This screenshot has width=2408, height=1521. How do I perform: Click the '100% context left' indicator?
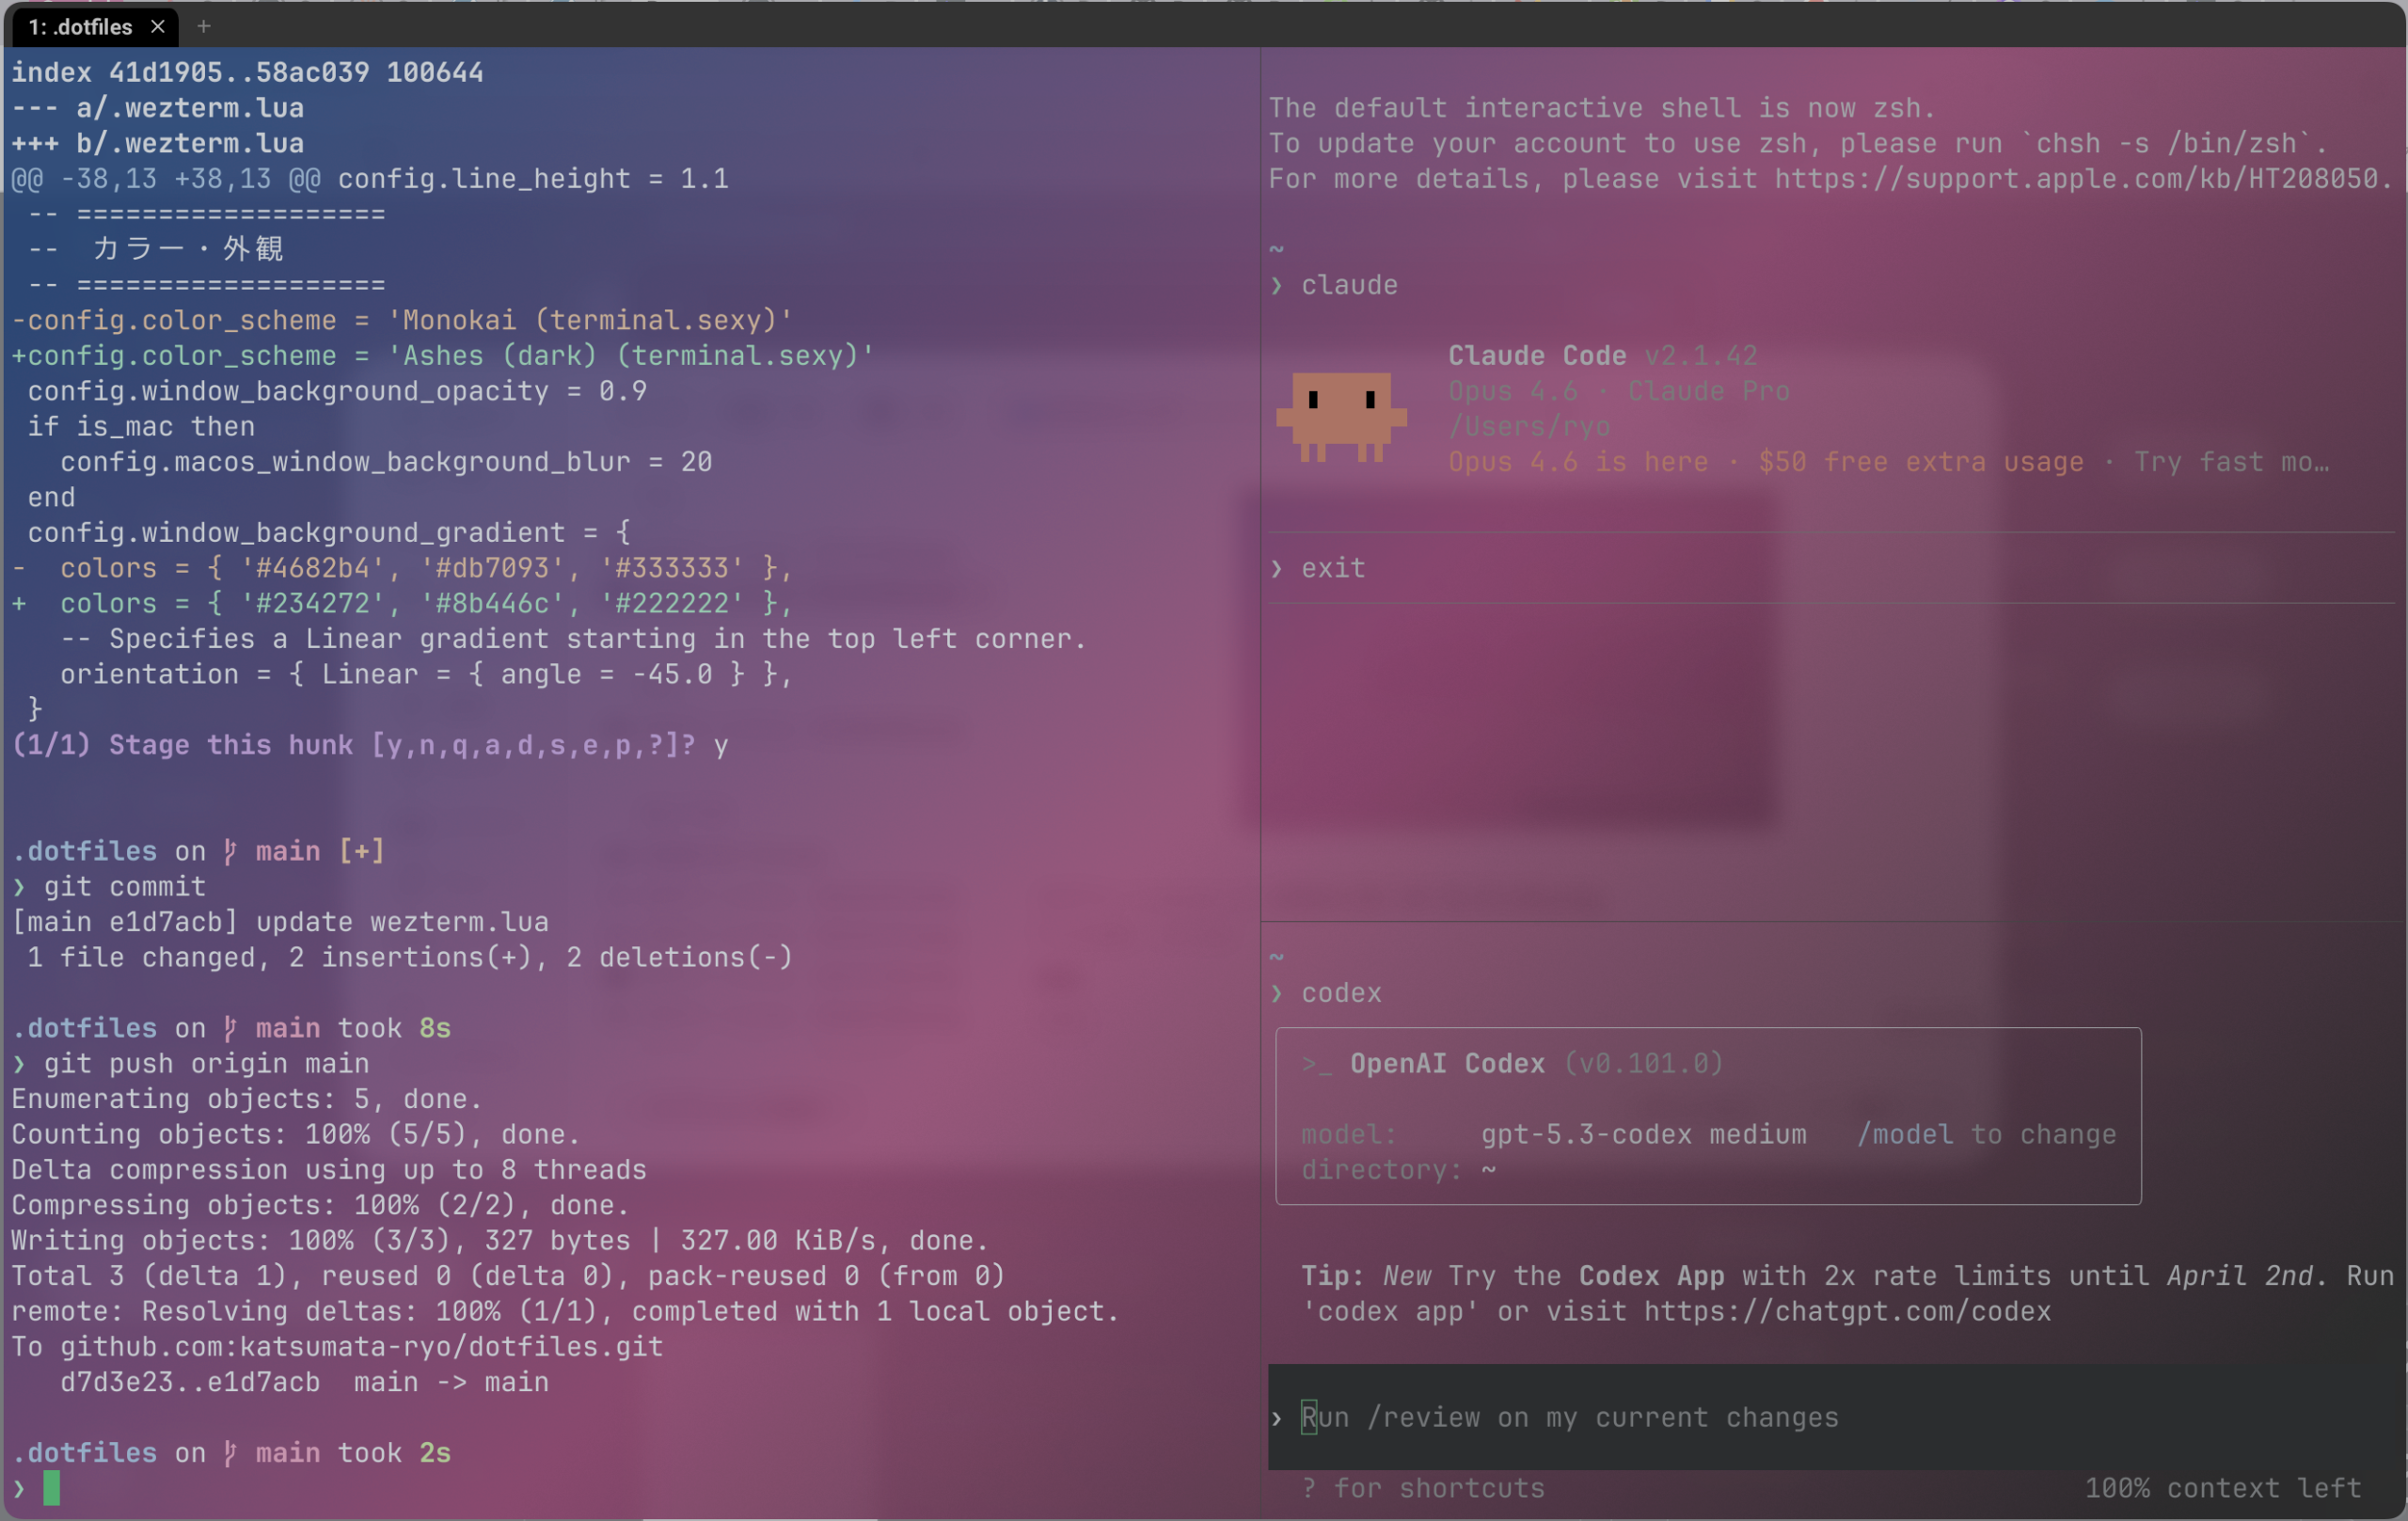point(2221,1488)
